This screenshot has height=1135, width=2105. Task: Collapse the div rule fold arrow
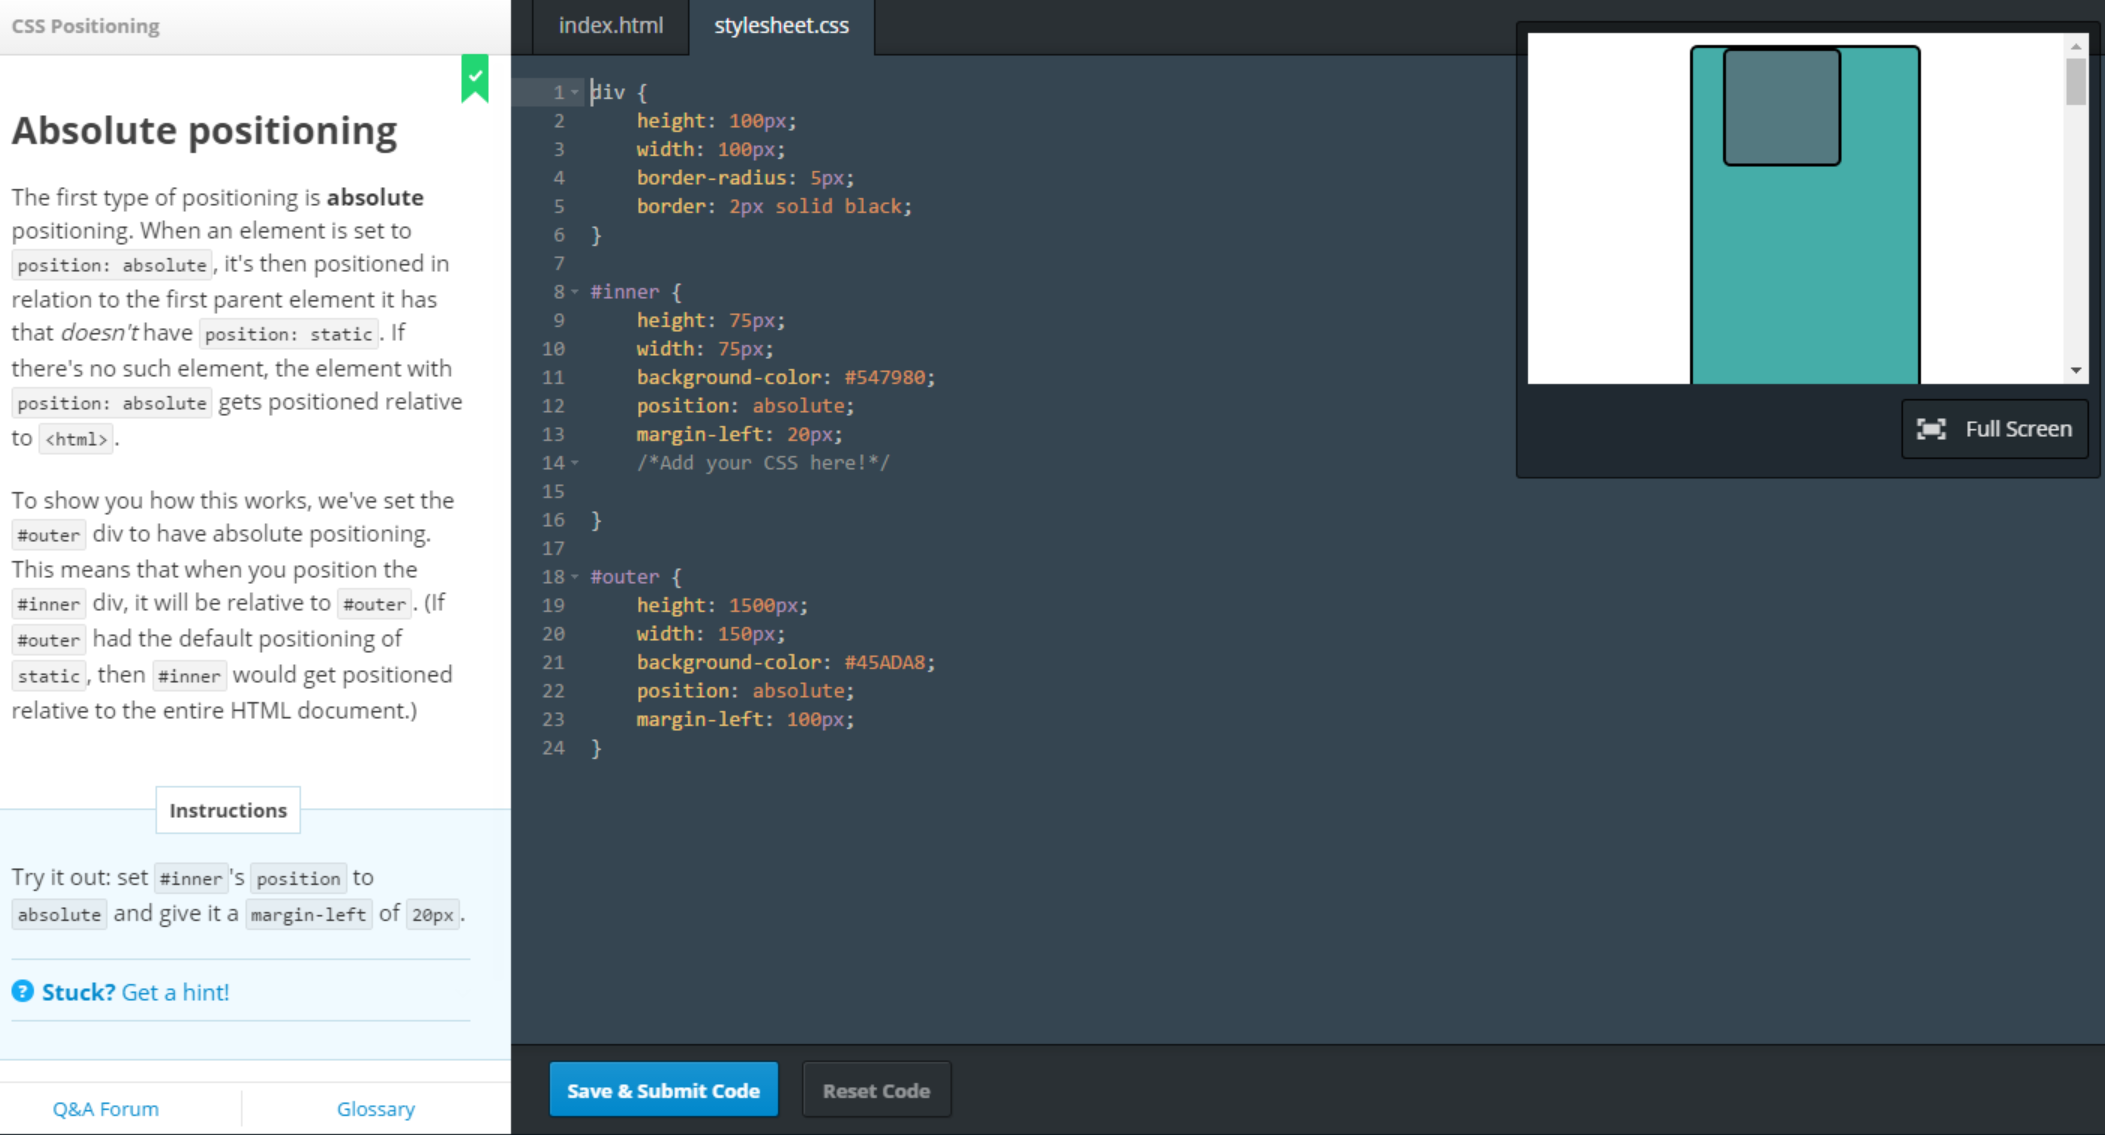575,92
